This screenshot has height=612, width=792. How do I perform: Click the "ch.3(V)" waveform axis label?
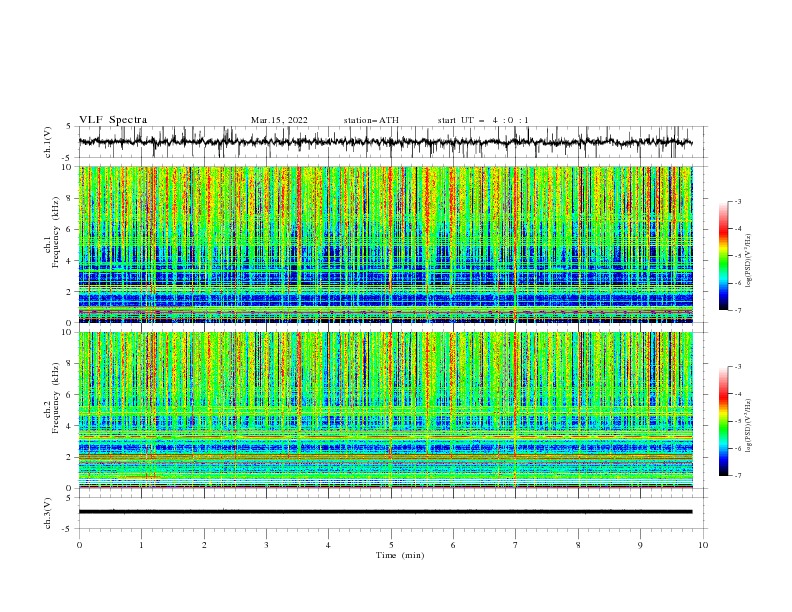(48, 513)
